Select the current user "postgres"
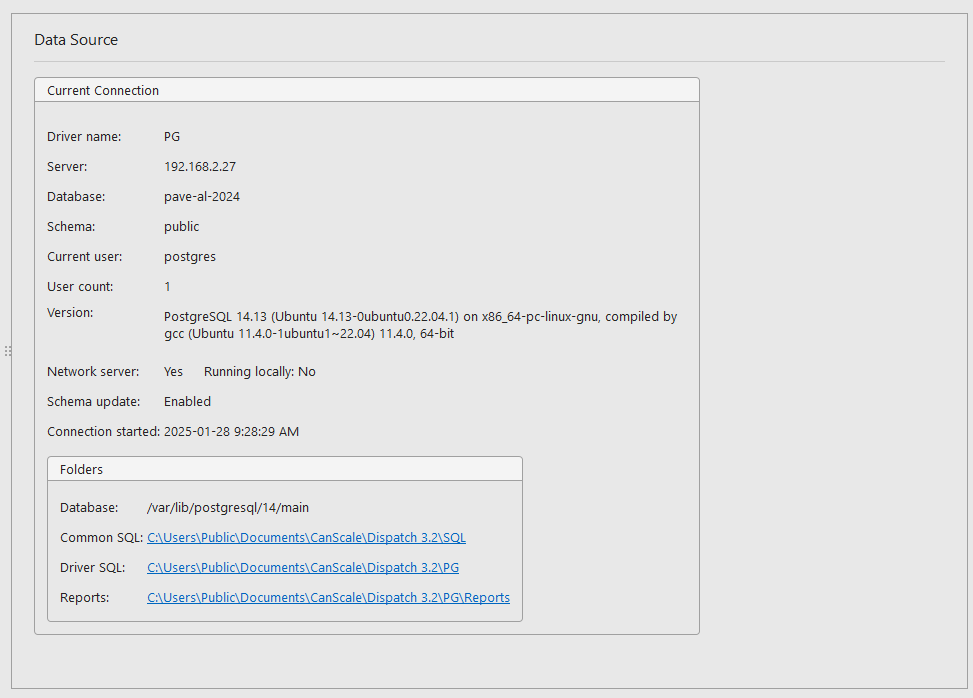 point(190,256)
